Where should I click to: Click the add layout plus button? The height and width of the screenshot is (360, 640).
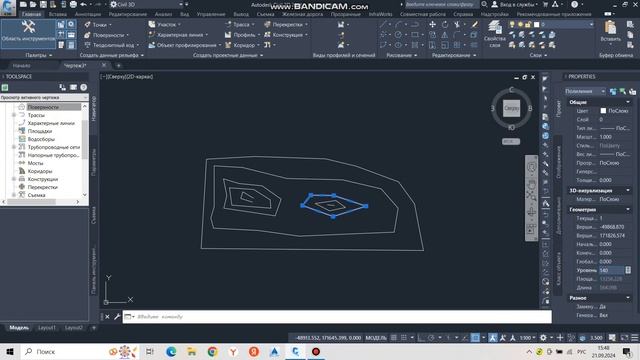(x=94, y=328)
